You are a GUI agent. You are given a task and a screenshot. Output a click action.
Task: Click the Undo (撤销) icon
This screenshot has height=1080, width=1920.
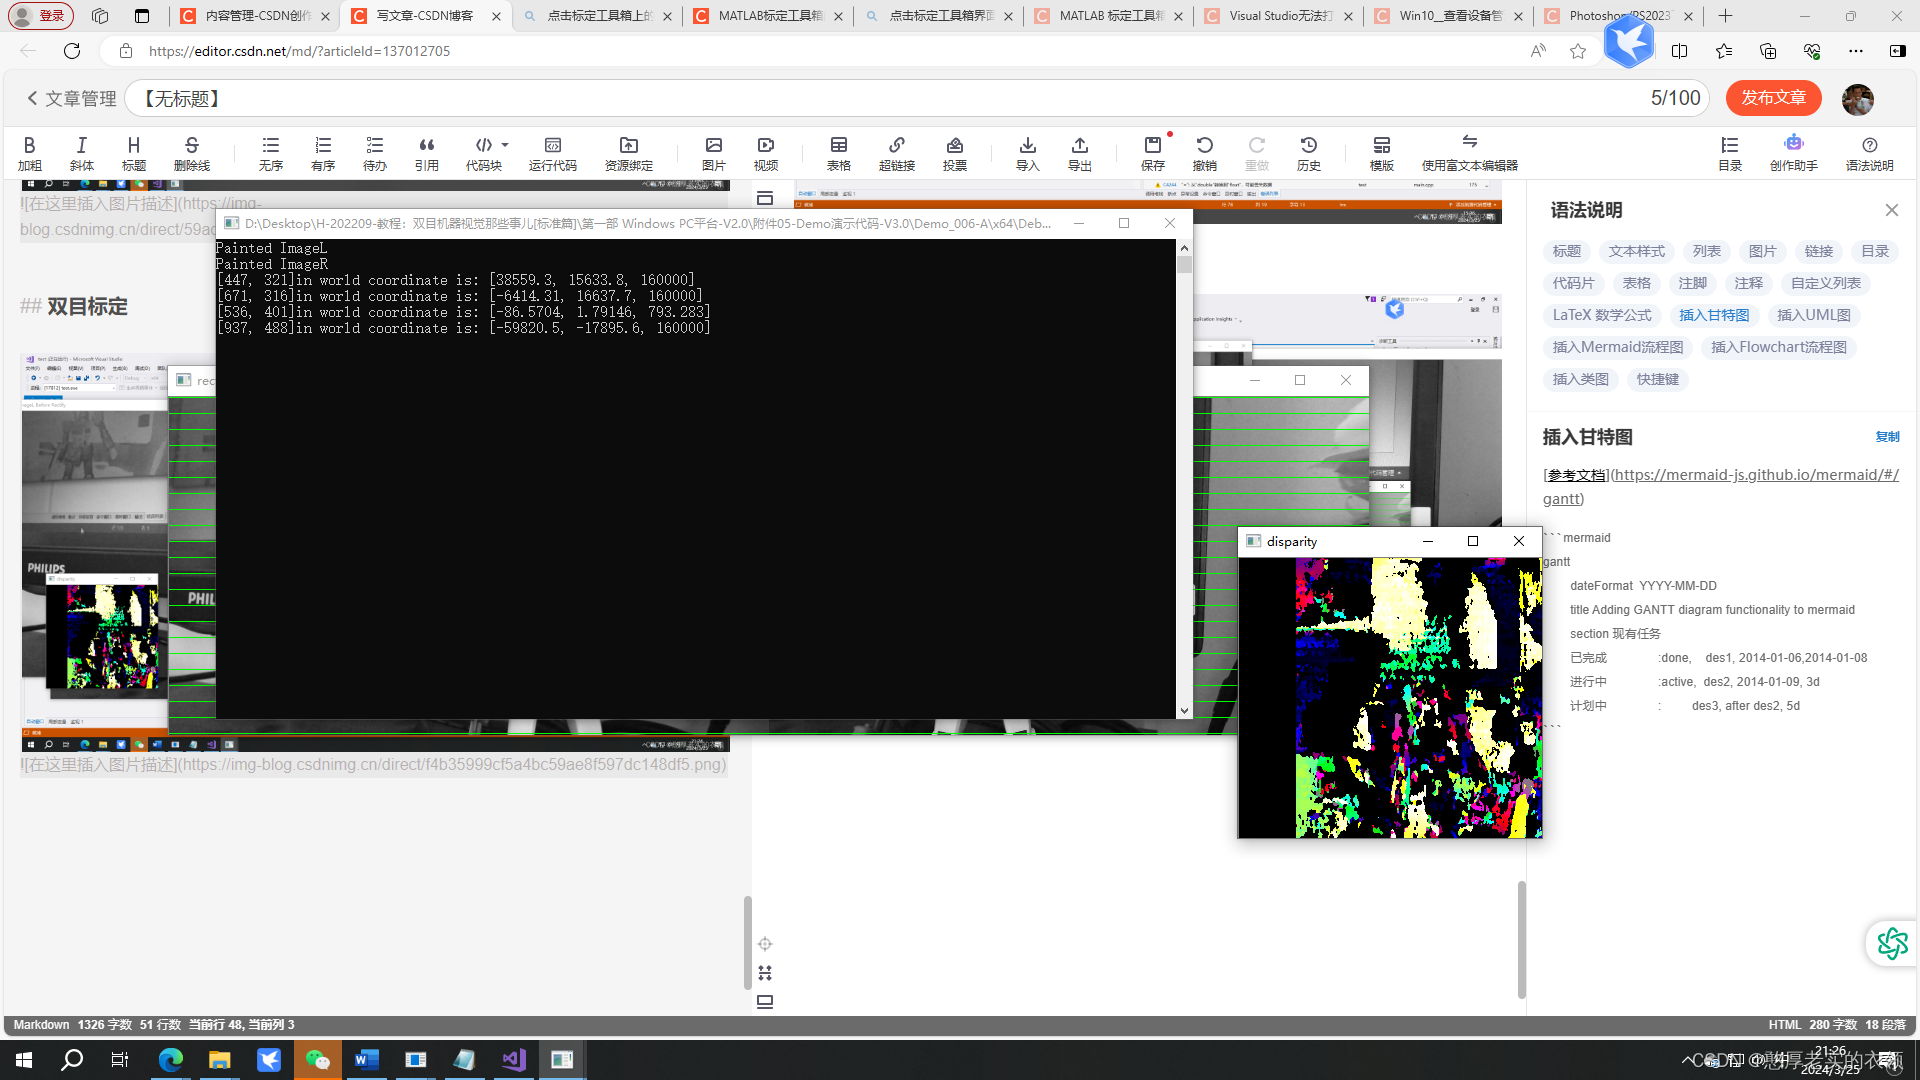click(x=1204, y=152)
